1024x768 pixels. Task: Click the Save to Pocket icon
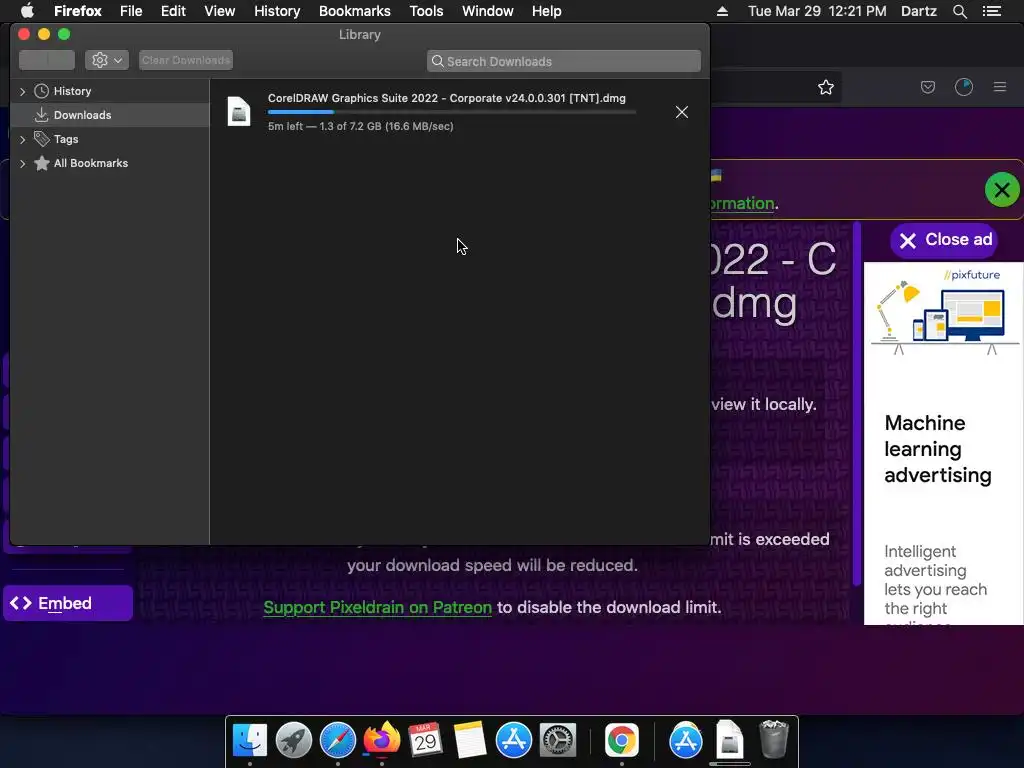928,87
